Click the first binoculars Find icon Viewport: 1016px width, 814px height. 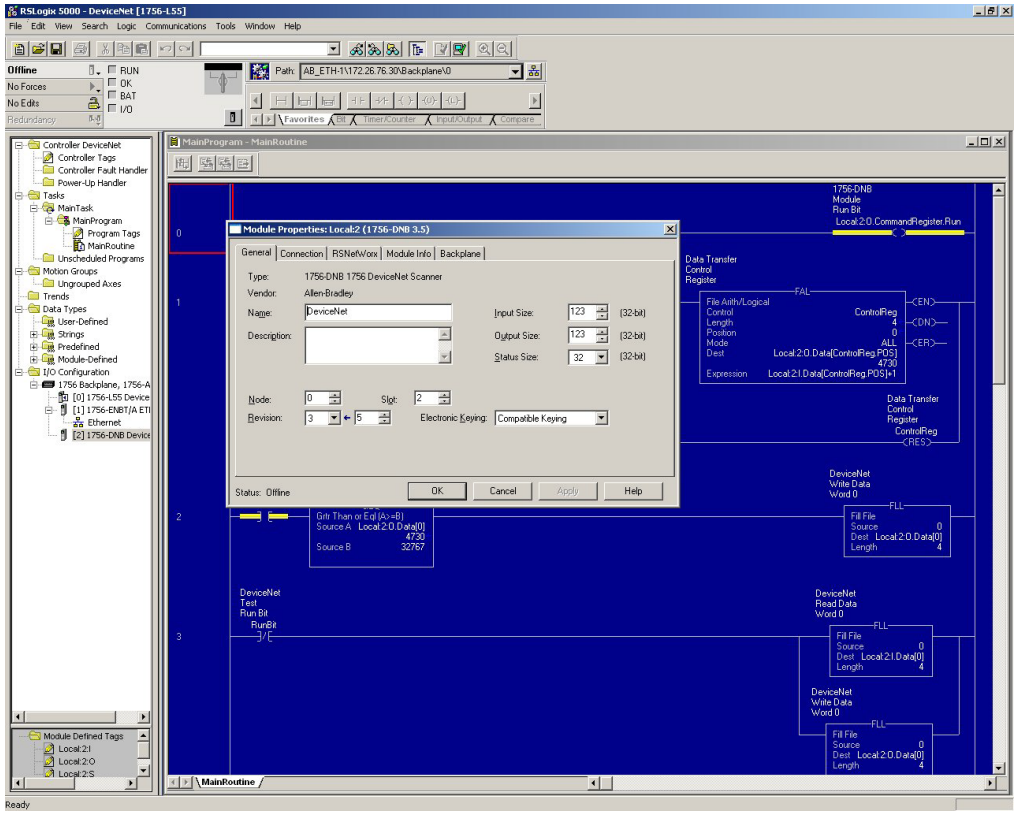[356, 49]
